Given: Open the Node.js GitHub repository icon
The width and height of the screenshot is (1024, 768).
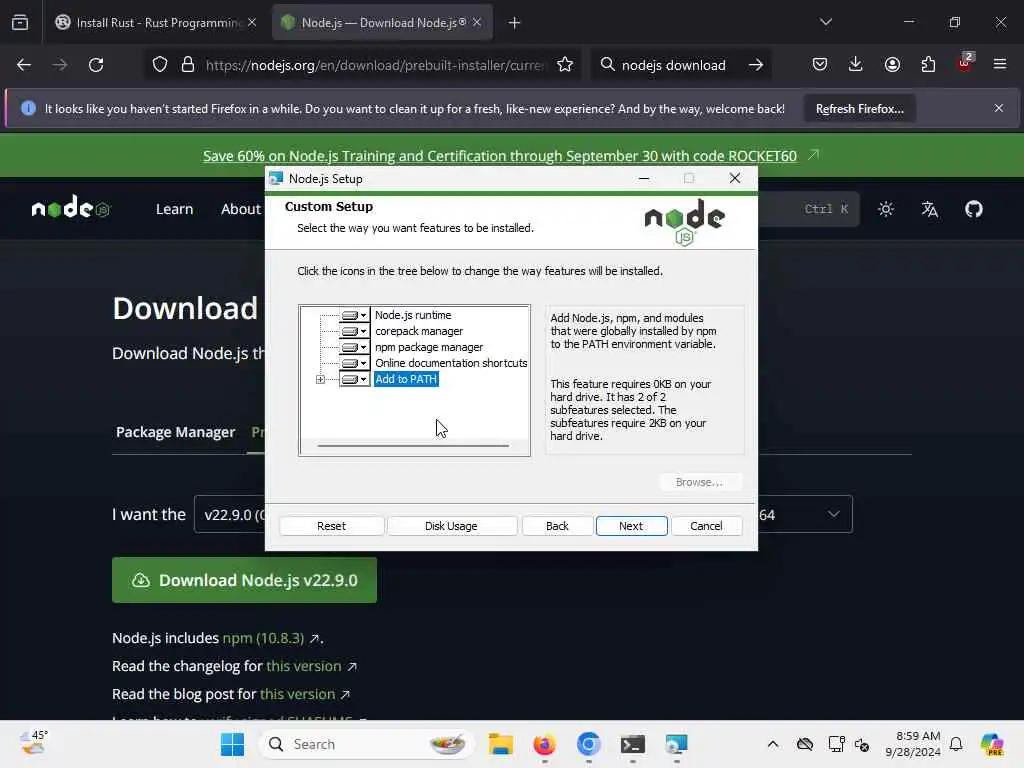Looking at the screenshot, I should (x=974, y=209).
